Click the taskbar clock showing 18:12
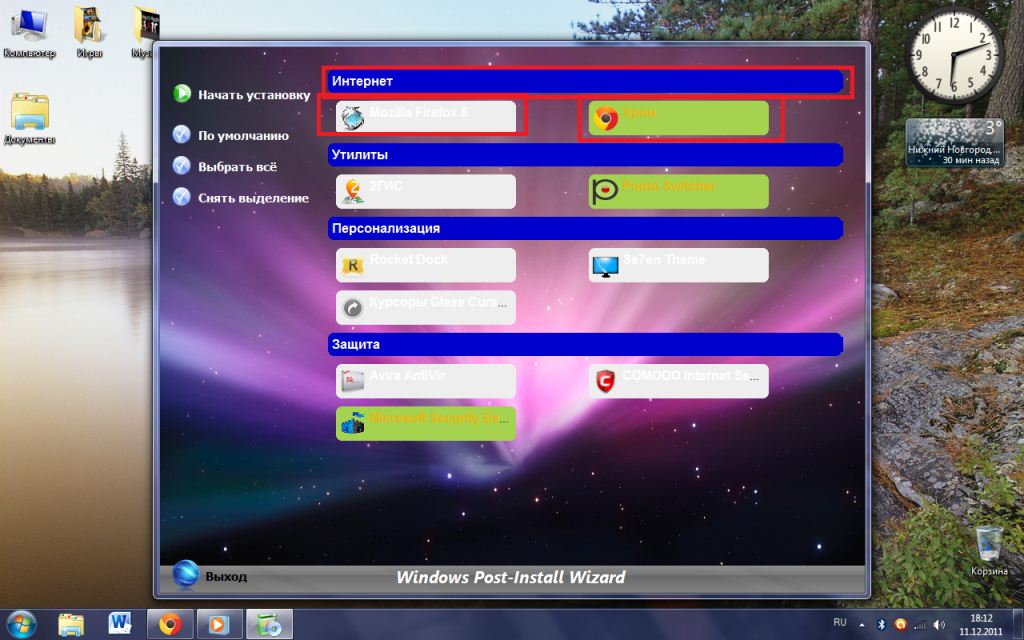Image resolution: width=1024 pixels, height=640 pixels. [981, 625]
